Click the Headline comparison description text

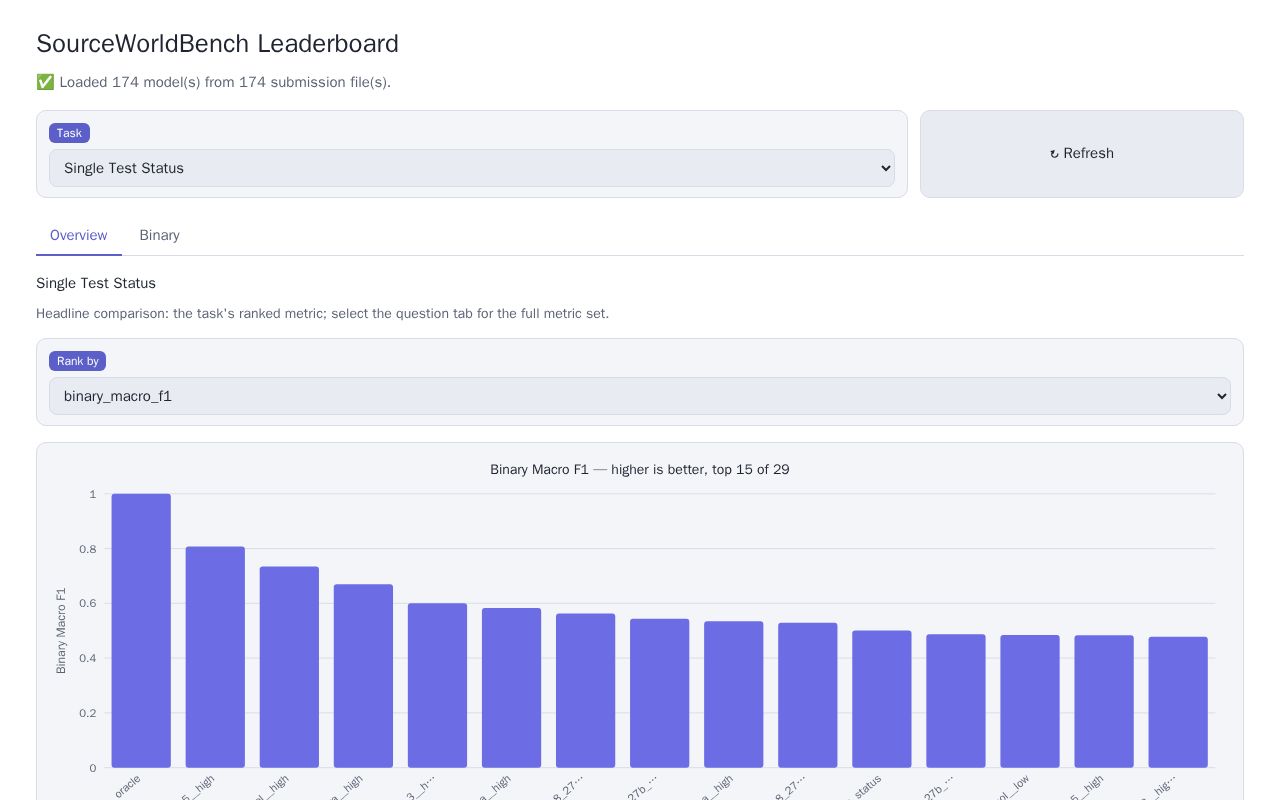(x=322, y=314)
